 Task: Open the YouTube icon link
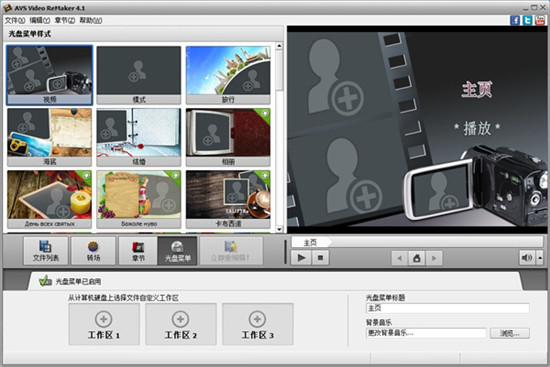[x=540, y=20]
